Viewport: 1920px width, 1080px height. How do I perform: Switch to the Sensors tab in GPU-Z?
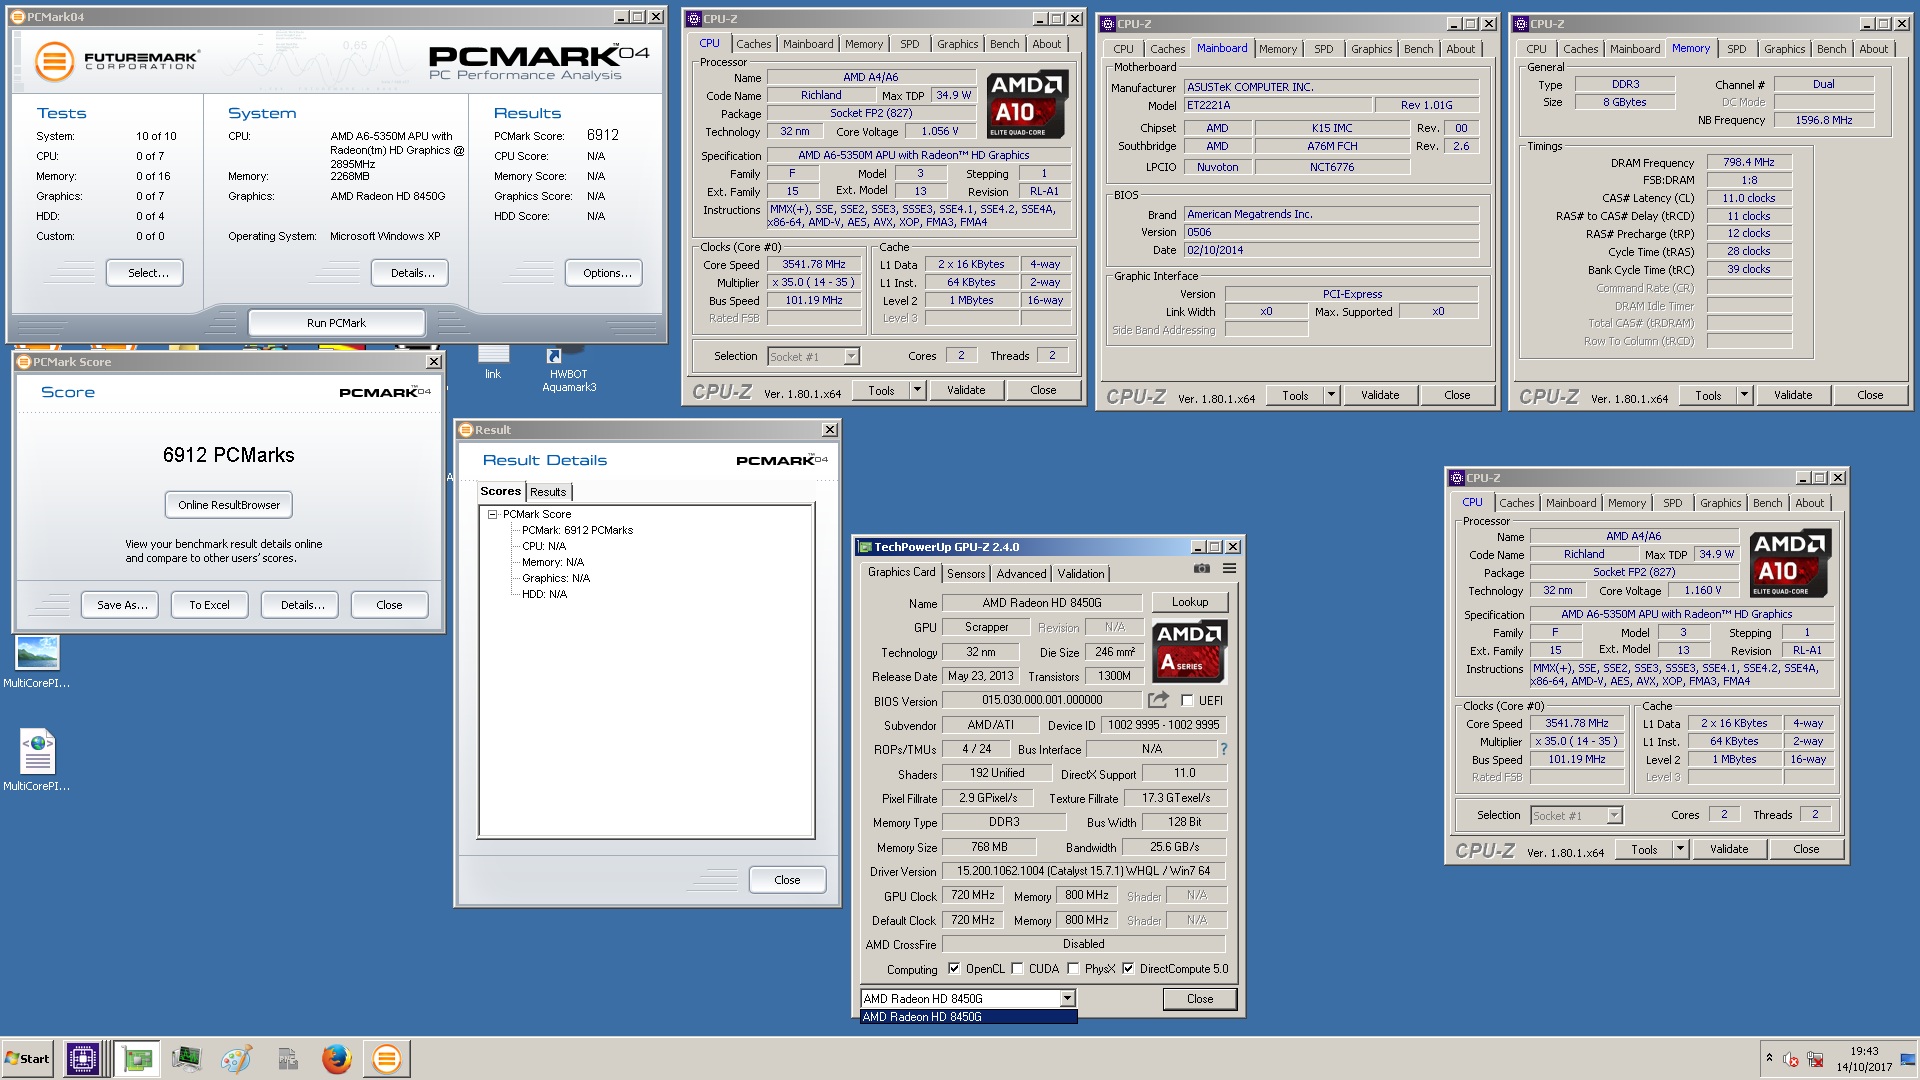click(966, 574)
